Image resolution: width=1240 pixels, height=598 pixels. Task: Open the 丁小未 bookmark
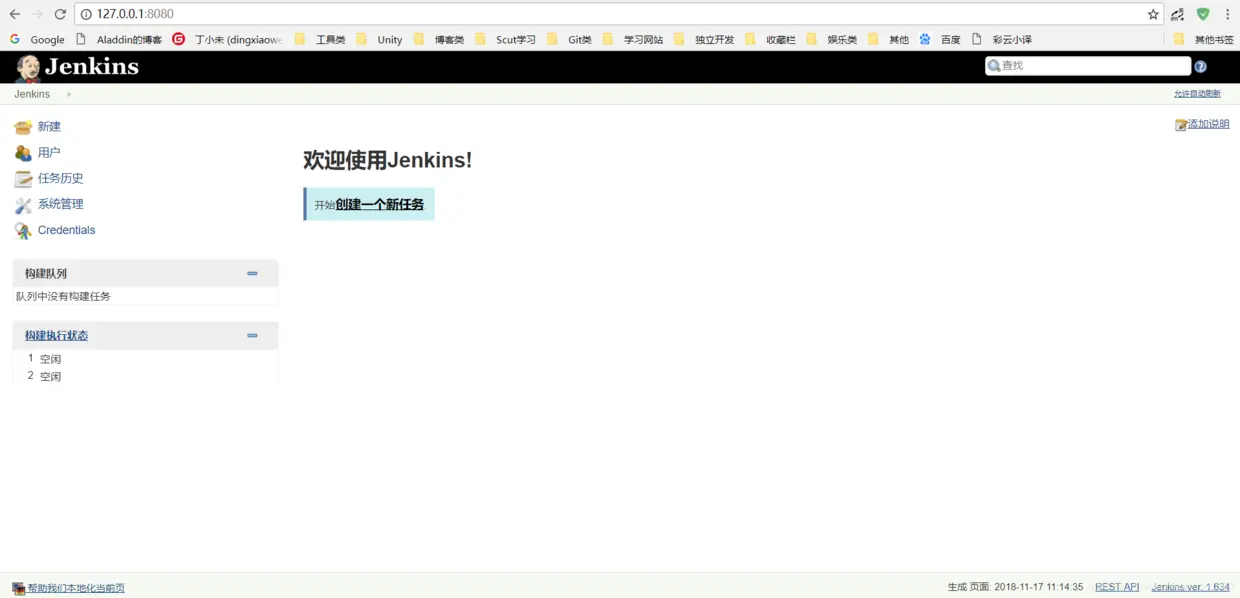(228, 40)
